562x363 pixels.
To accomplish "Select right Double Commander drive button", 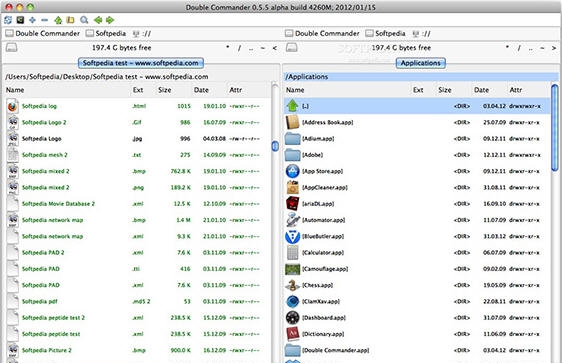I will pos(322,33).
